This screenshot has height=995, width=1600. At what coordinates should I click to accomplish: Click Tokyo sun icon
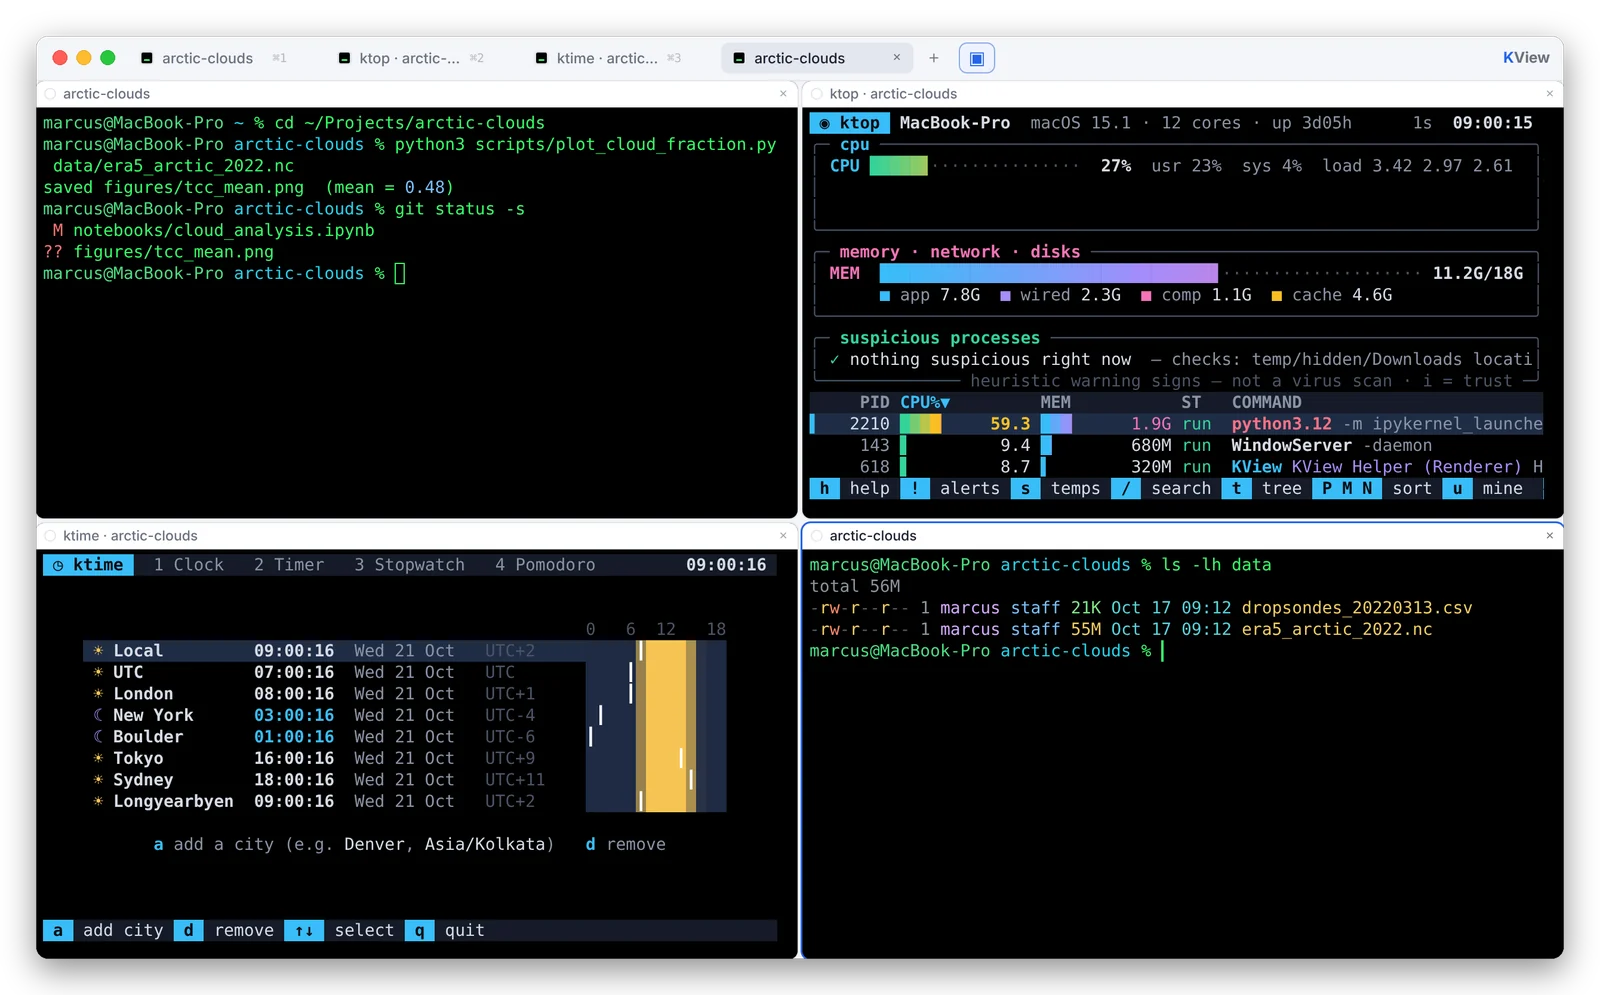pos(98,759)
